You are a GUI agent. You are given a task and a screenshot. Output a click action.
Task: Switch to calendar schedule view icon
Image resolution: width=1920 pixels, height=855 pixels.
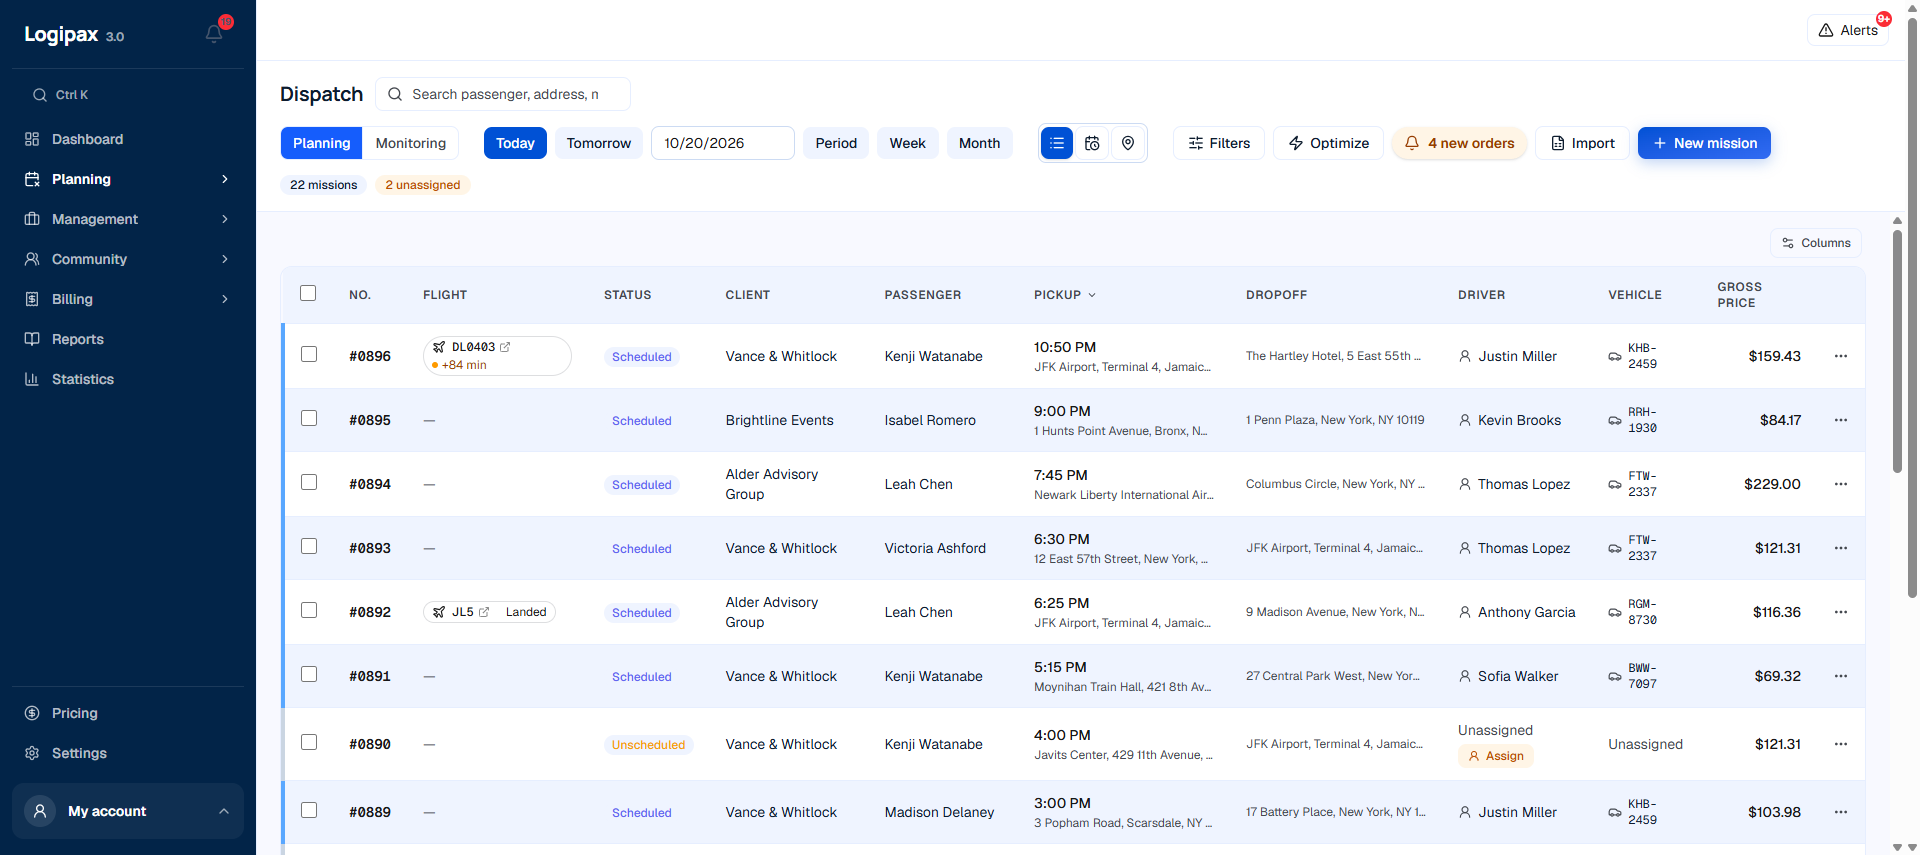click(1092, 143)
